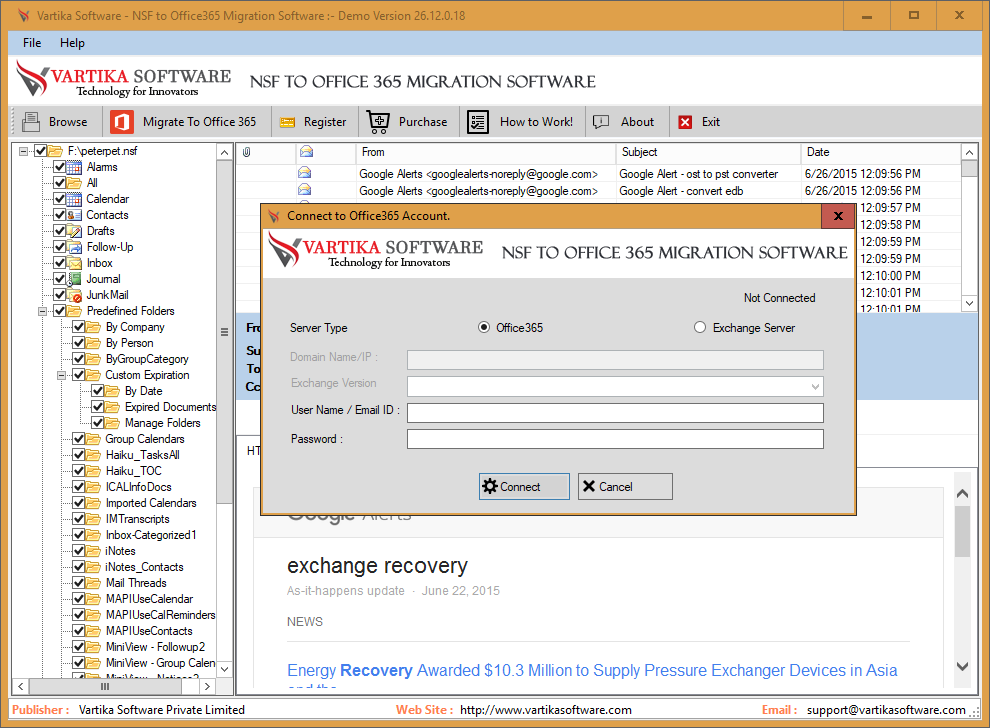Click the Drafts folder icon
The height and width of the screenshot is (728, 990).
[x=75, y=231]
